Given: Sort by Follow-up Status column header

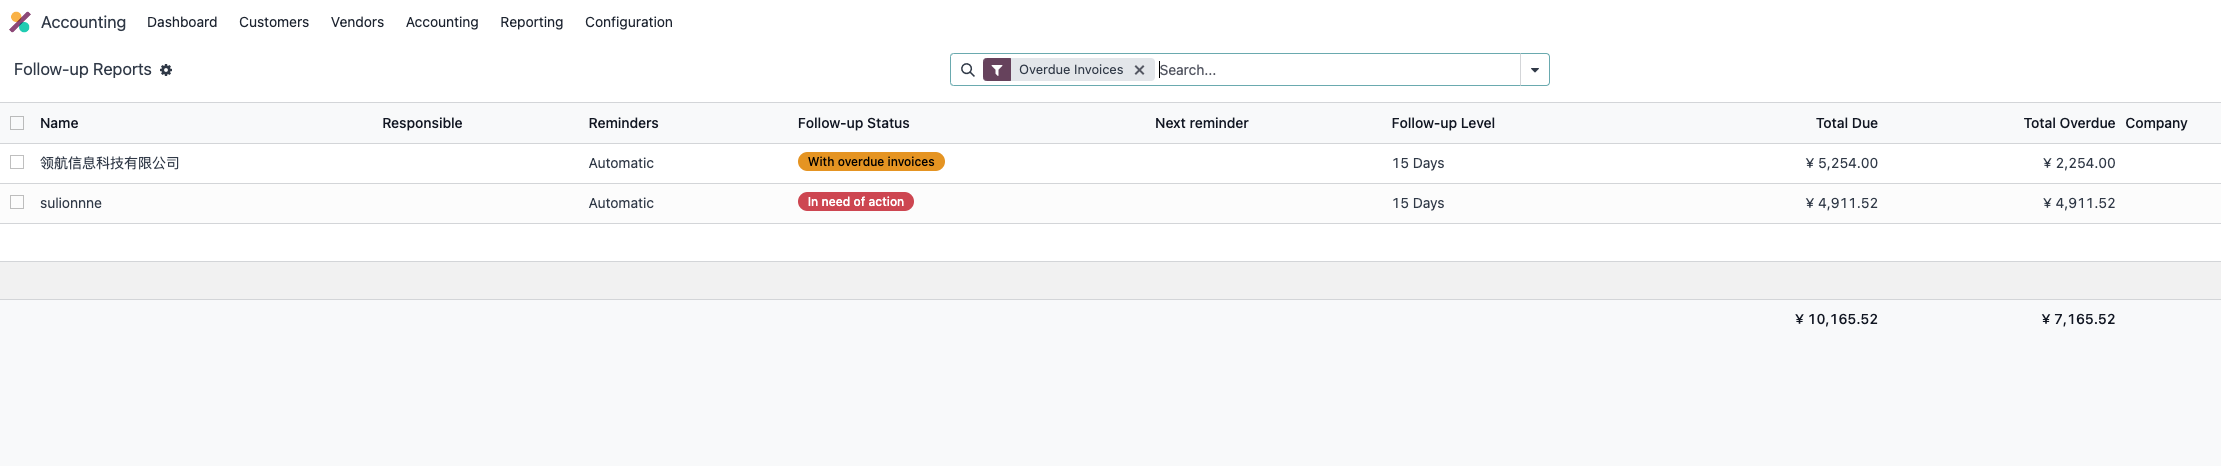Looking at the screenshot, I should [x=854, y=123].
